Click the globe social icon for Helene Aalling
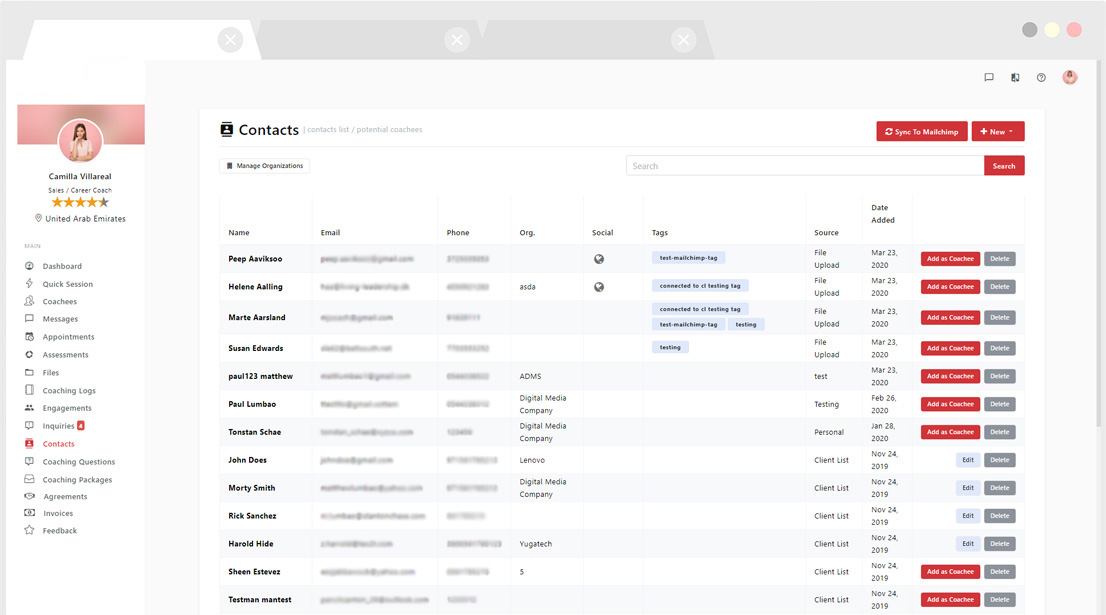The width and height of the screenshot is (1106, 615). pos(599,287)
